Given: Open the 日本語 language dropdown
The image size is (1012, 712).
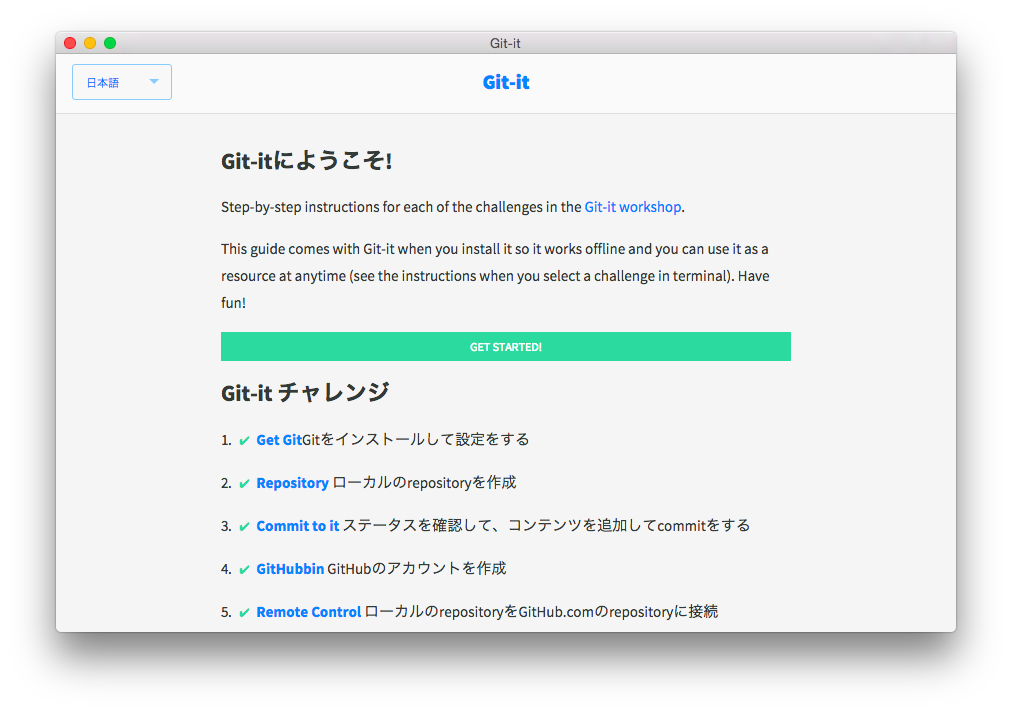Looking at the screenshot, I should point(121,82).
